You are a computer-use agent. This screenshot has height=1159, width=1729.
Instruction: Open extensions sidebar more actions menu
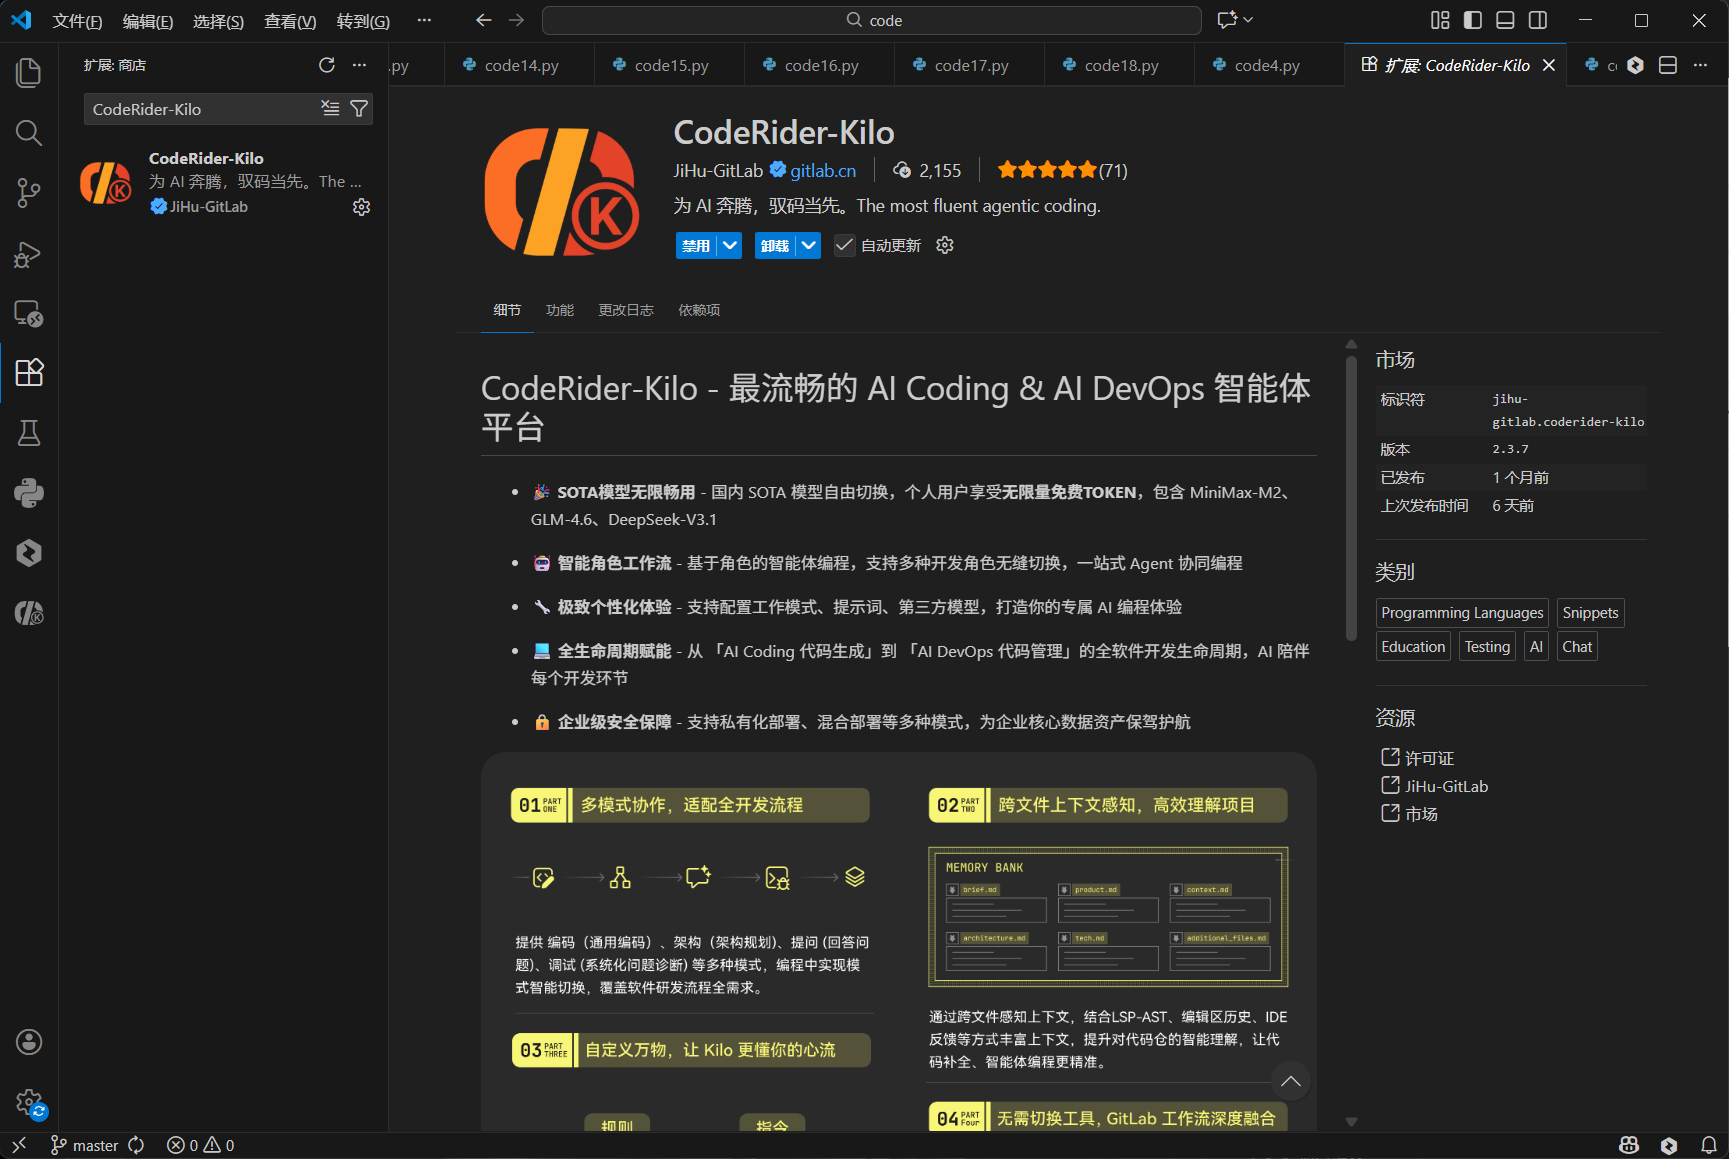pyautogui.click(x=359, y=65)
